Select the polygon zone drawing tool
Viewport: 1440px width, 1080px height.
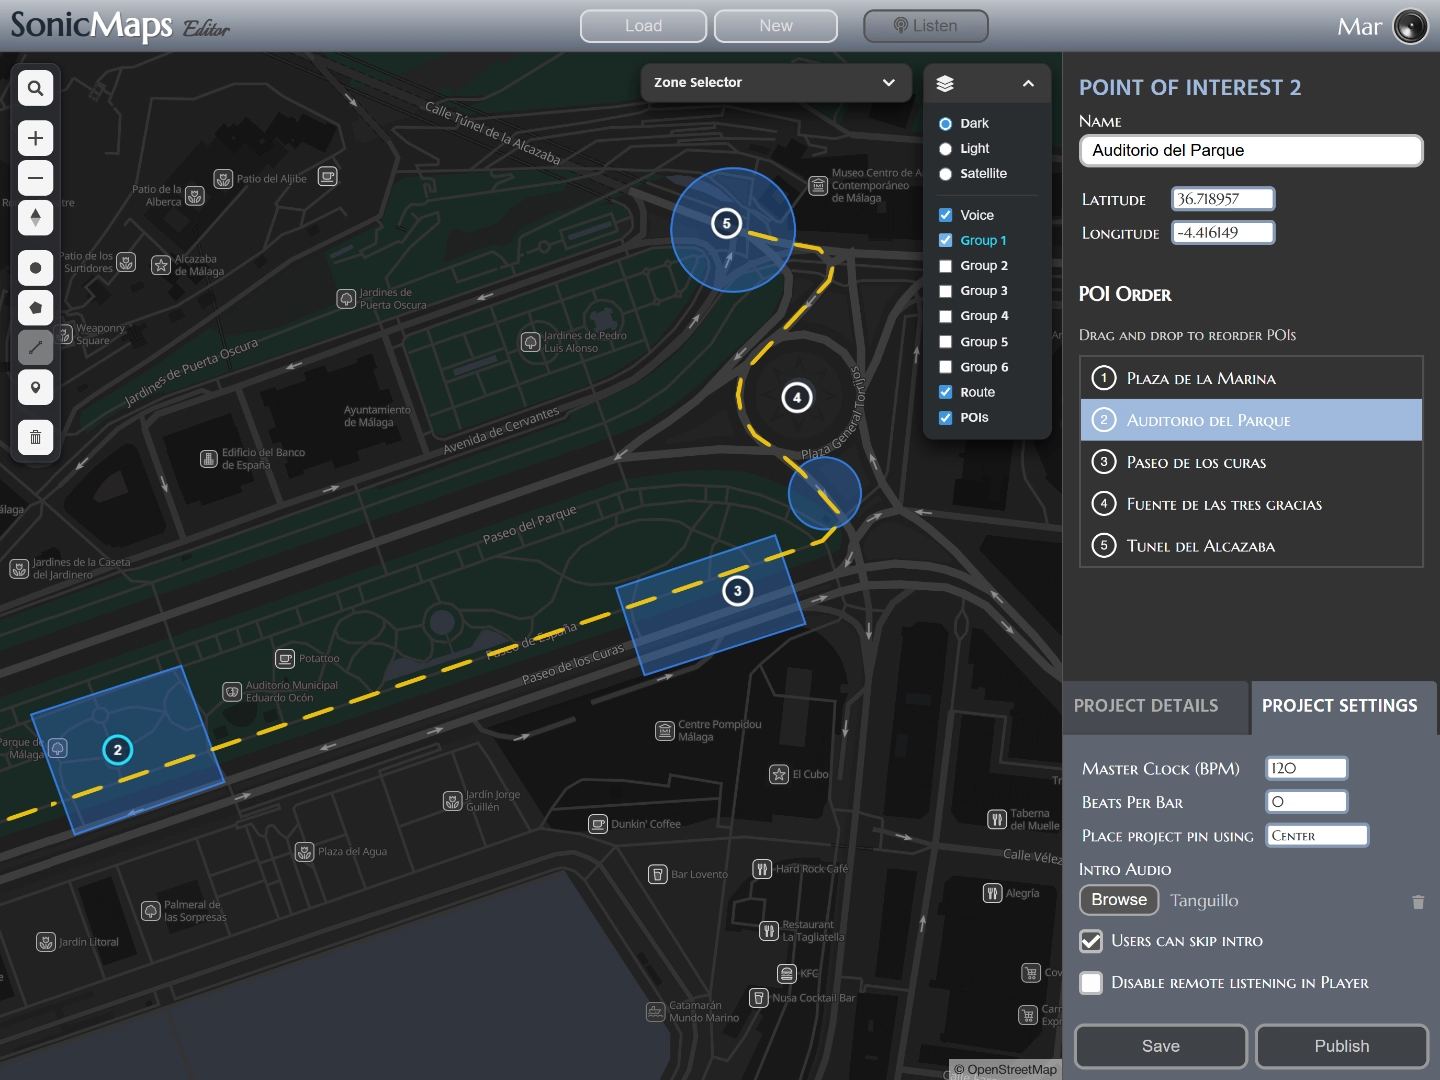pyautogui.click(x=35, y=308)
